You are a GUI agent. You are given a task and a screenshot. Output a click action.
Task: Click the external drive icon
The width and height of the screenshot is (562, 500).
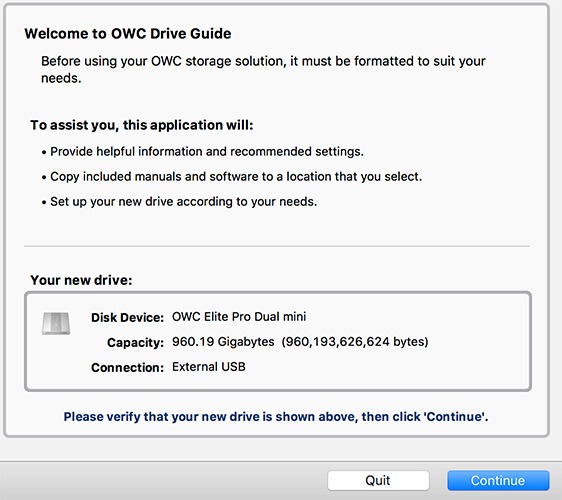coord(56,323)
